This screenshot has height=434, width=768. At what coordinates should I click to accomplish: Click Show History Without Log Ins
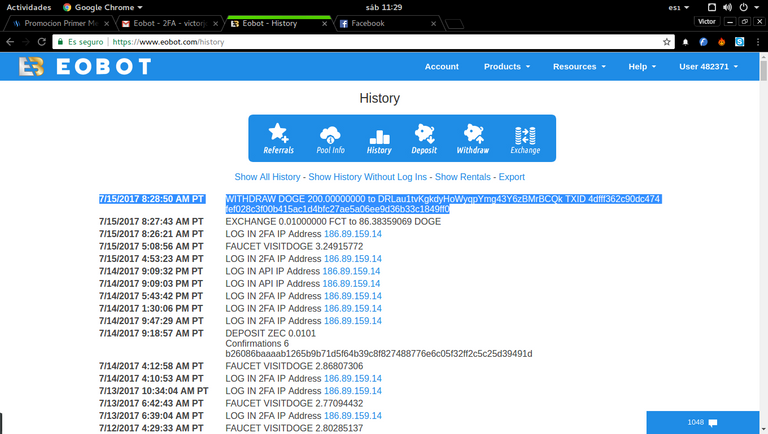tap(367, 177)
